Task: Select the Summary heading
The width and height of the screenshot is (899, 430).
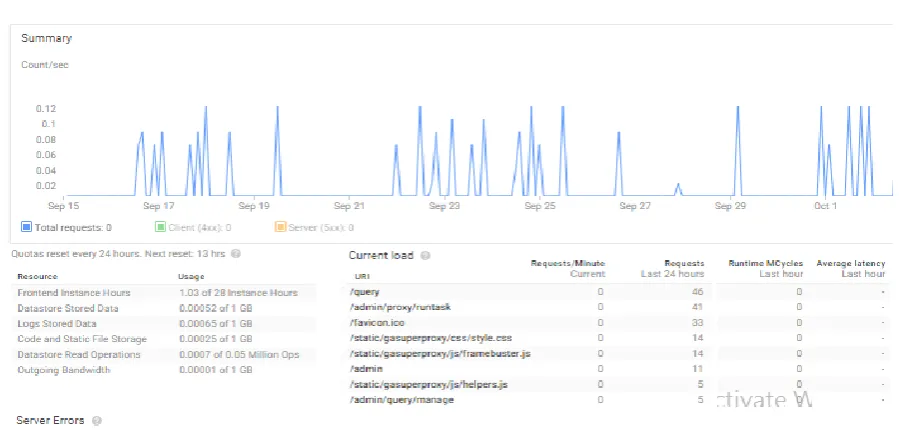Action: 46,38
